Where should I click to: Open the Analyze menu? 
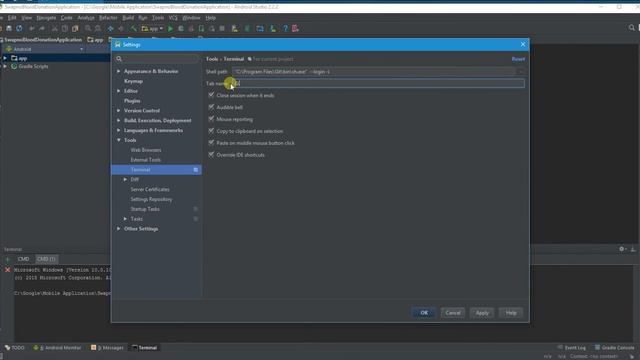(86, 18)
